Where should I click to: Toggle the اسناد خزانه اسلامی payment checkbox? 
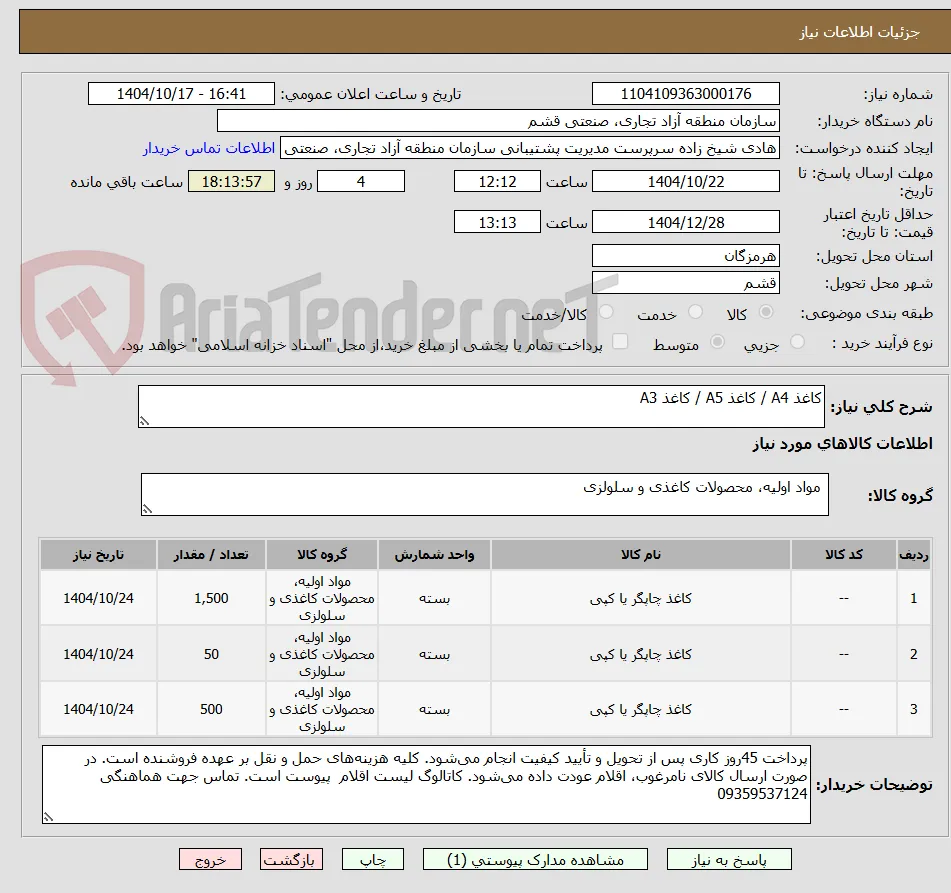click(620, 342)
